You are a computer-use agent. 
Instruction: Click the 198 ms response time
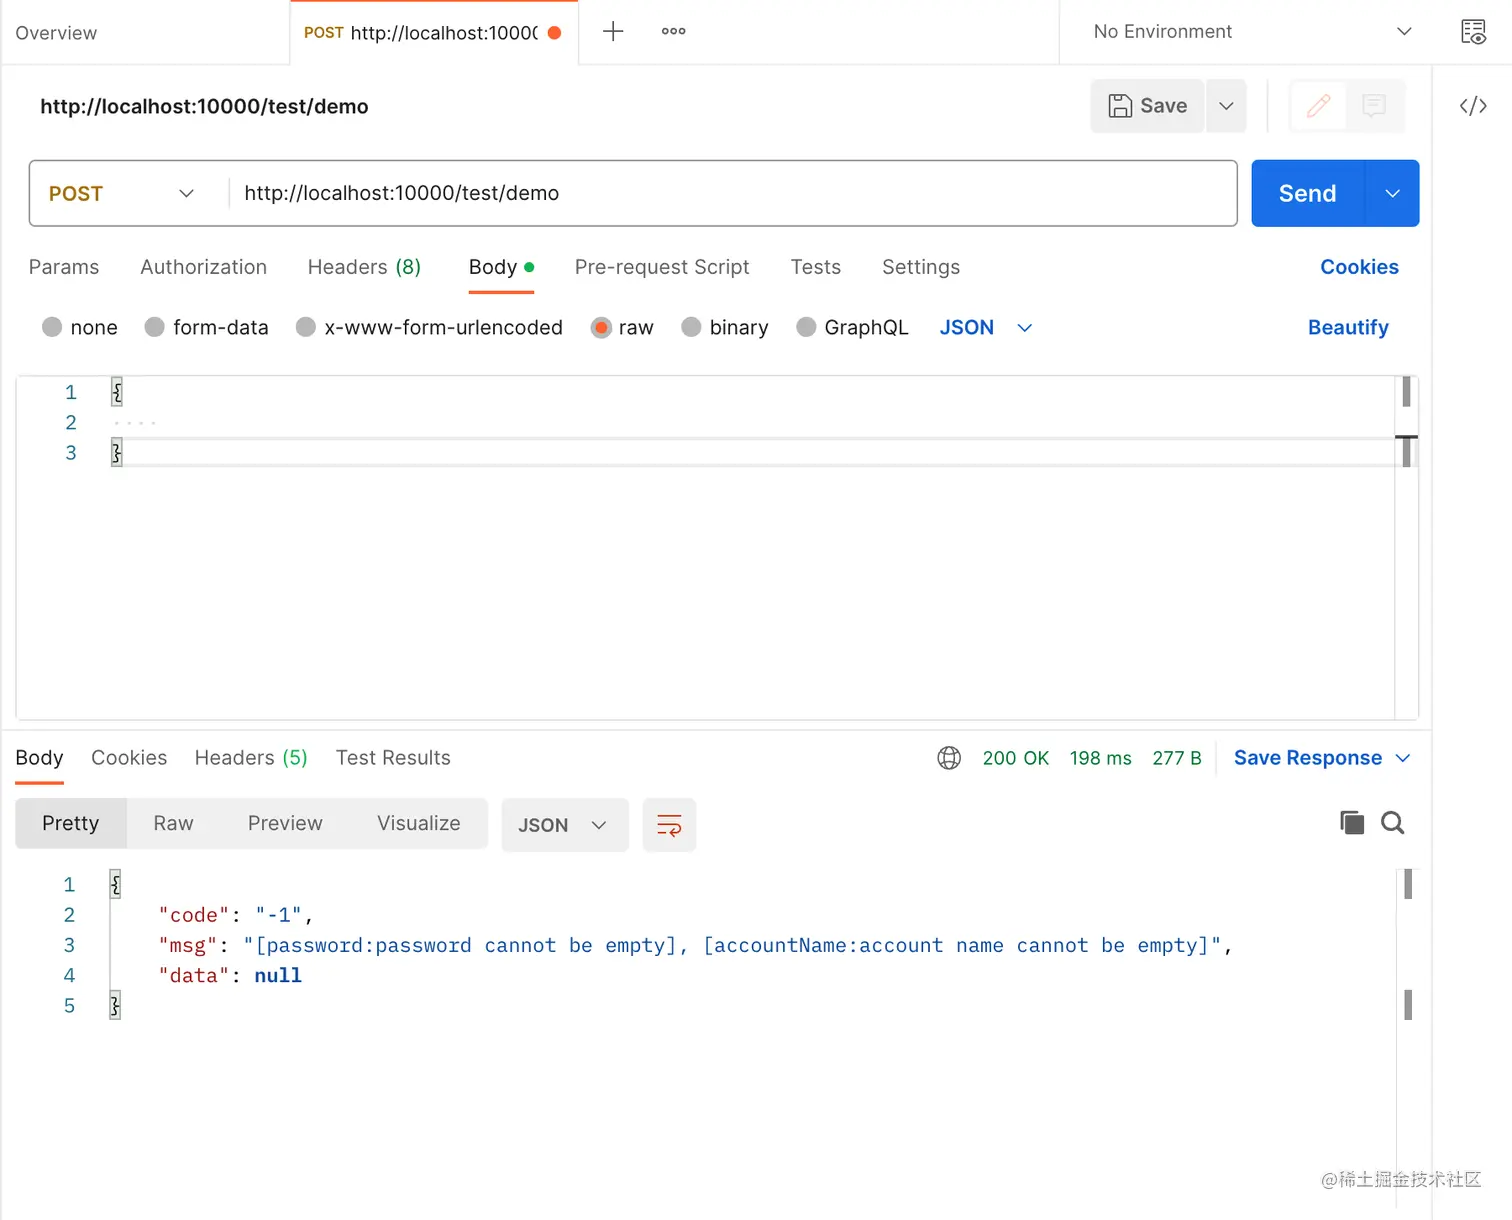(x=1101, y=758)
